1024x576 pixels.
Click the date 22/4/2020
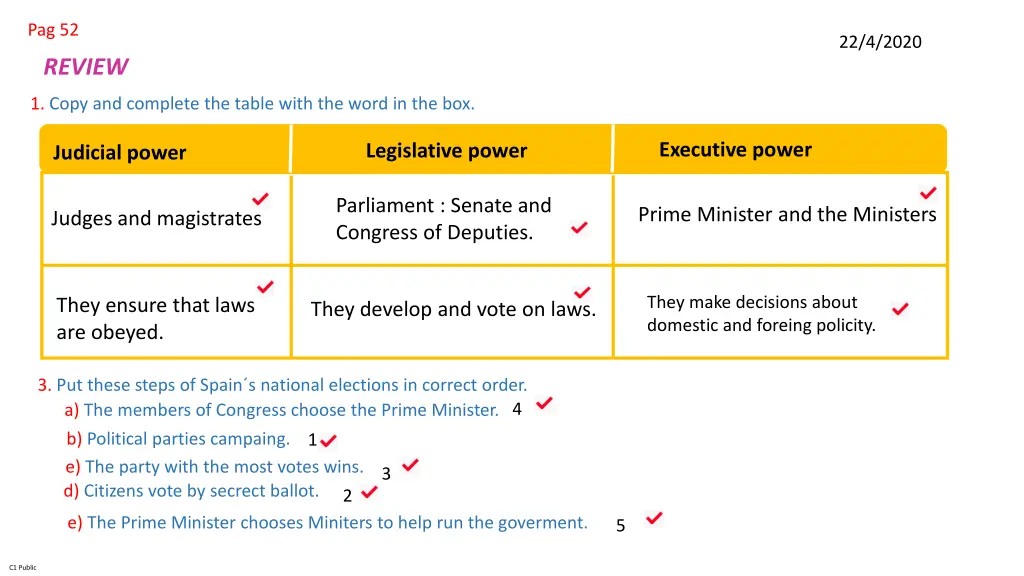880,42
